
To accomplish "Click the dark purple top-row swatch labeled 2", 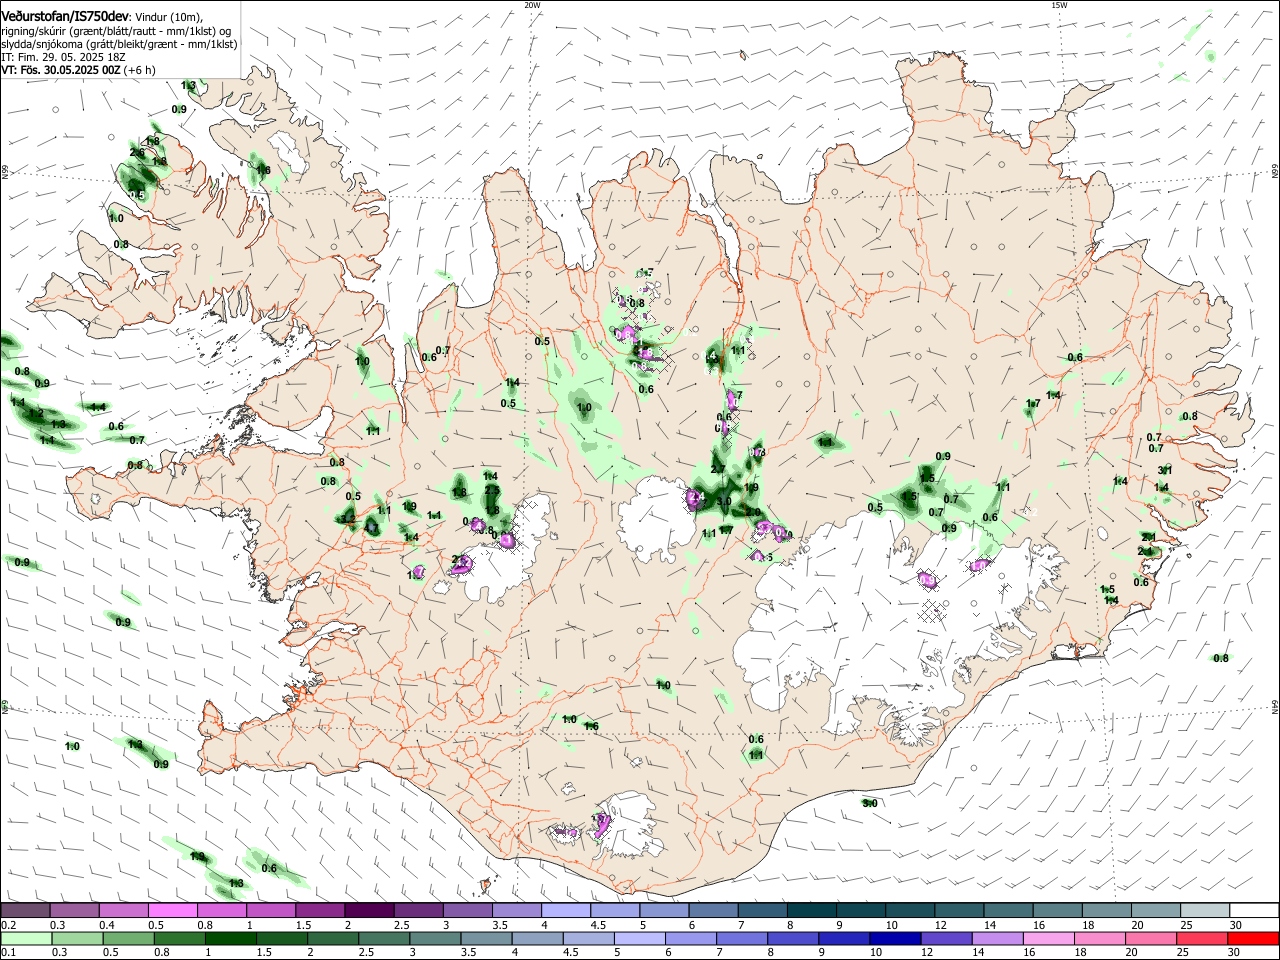I will point(368,910).
